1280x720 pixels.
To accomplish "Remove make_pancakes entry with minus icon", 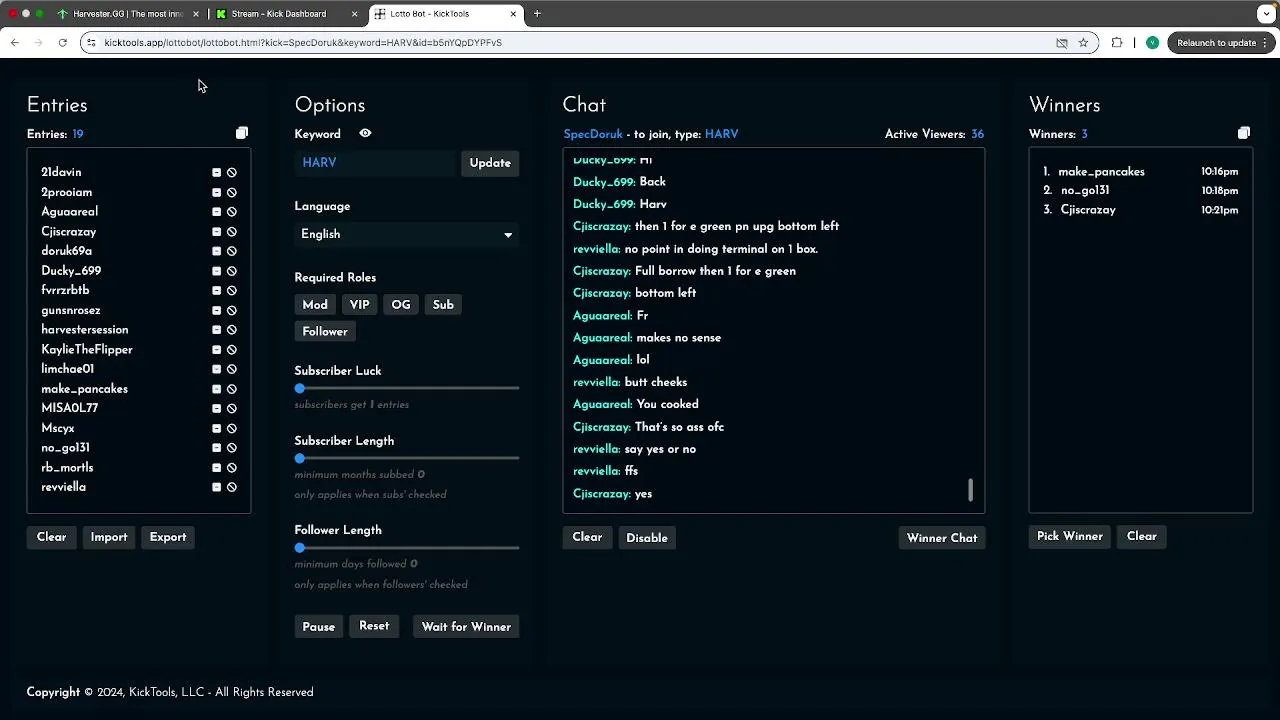I will (216, 389).
